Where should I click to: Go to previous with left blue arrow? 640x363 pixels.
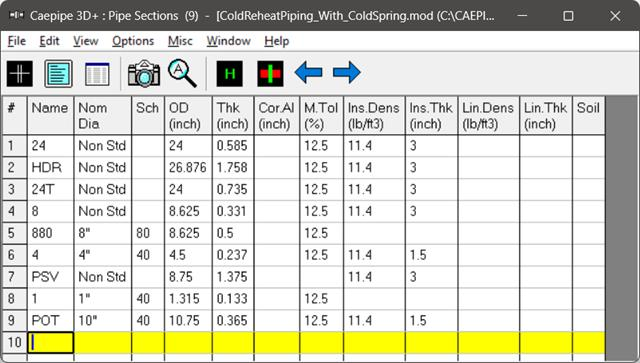click(x=309, y=73)
